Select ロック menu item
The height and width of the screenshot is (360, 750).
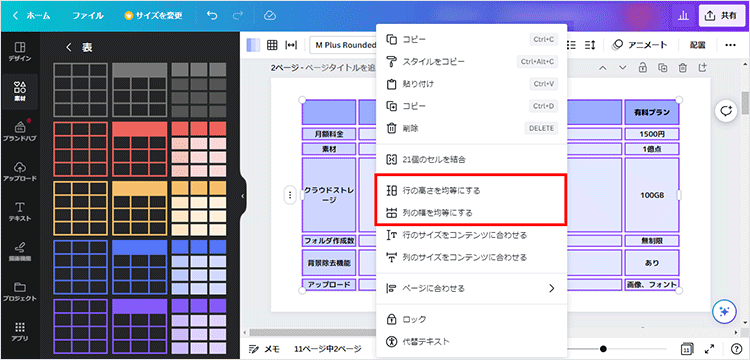472,319
